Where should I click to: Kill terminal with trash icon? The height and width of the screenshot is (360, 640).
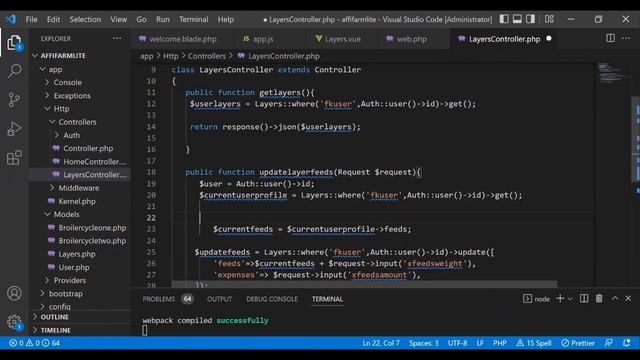(x=599, y=299)
